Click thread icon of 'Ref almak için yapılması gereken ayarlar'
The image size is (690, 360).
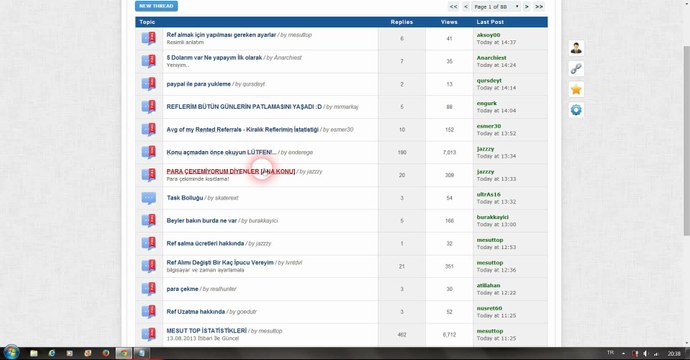[149, 38]
